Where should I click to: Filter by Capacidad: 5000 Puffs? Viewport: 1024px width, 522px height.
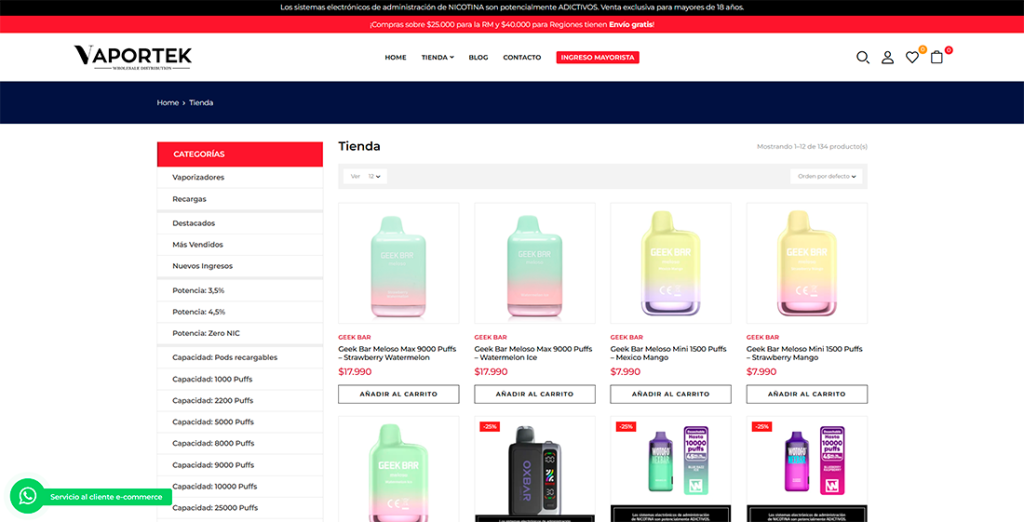[x=240, y=422]
